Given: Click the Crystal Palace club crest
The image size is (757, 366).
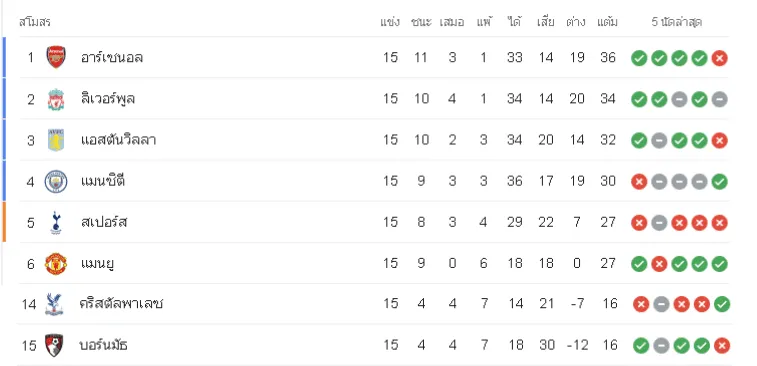Looking at the screenshot, I should coord(54,304).
